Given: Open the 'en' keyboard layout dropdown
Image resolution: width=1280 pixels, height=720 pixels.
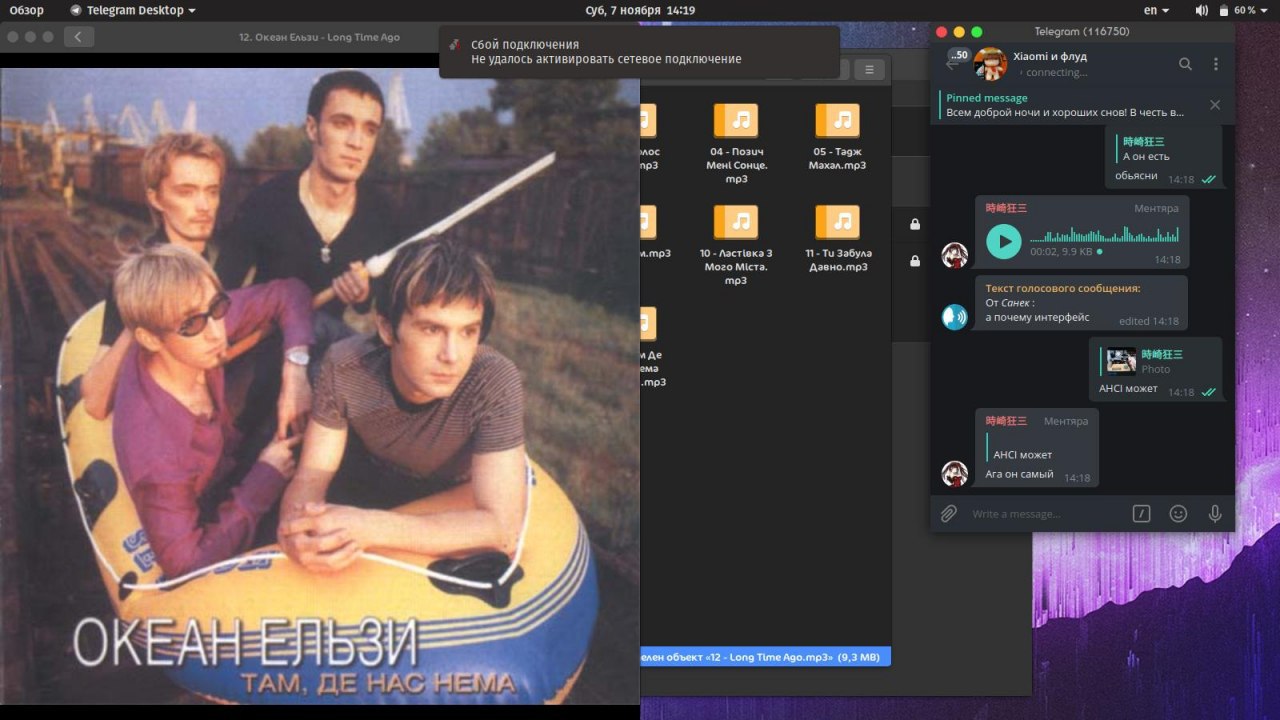Looking at the screenshot, I should pyautogui.click(x=1156, y=10).
